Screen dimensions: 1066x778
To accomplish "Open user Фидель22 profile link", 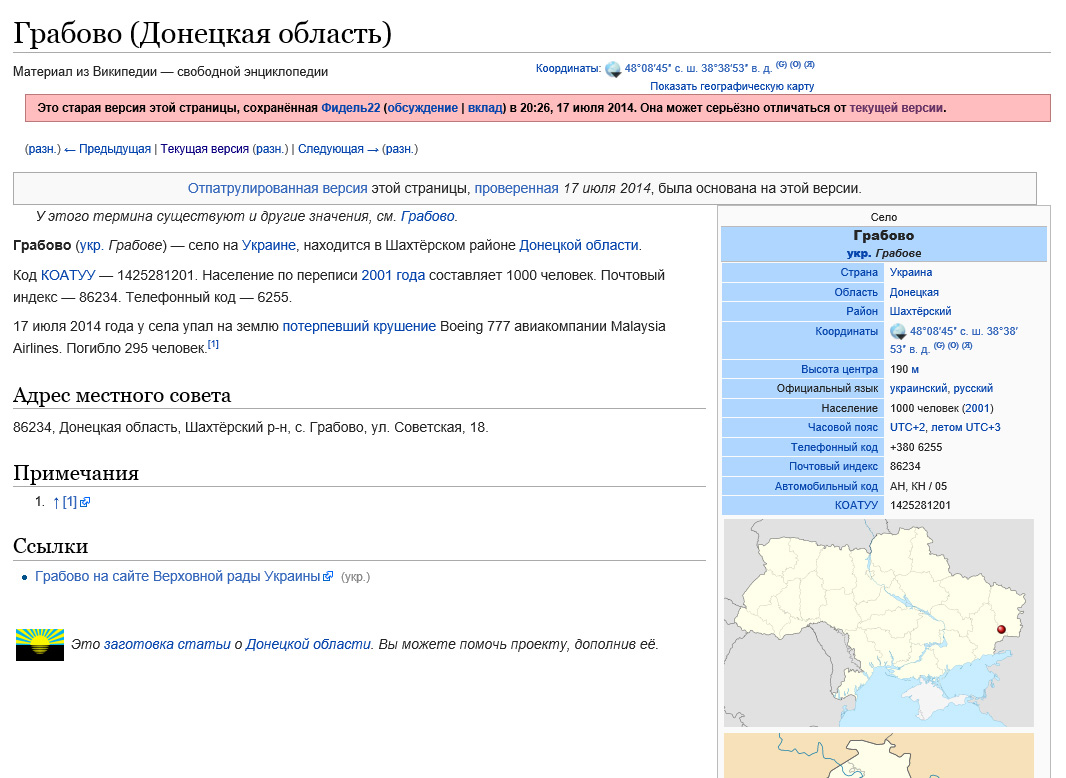I will [x=350, y=107].
